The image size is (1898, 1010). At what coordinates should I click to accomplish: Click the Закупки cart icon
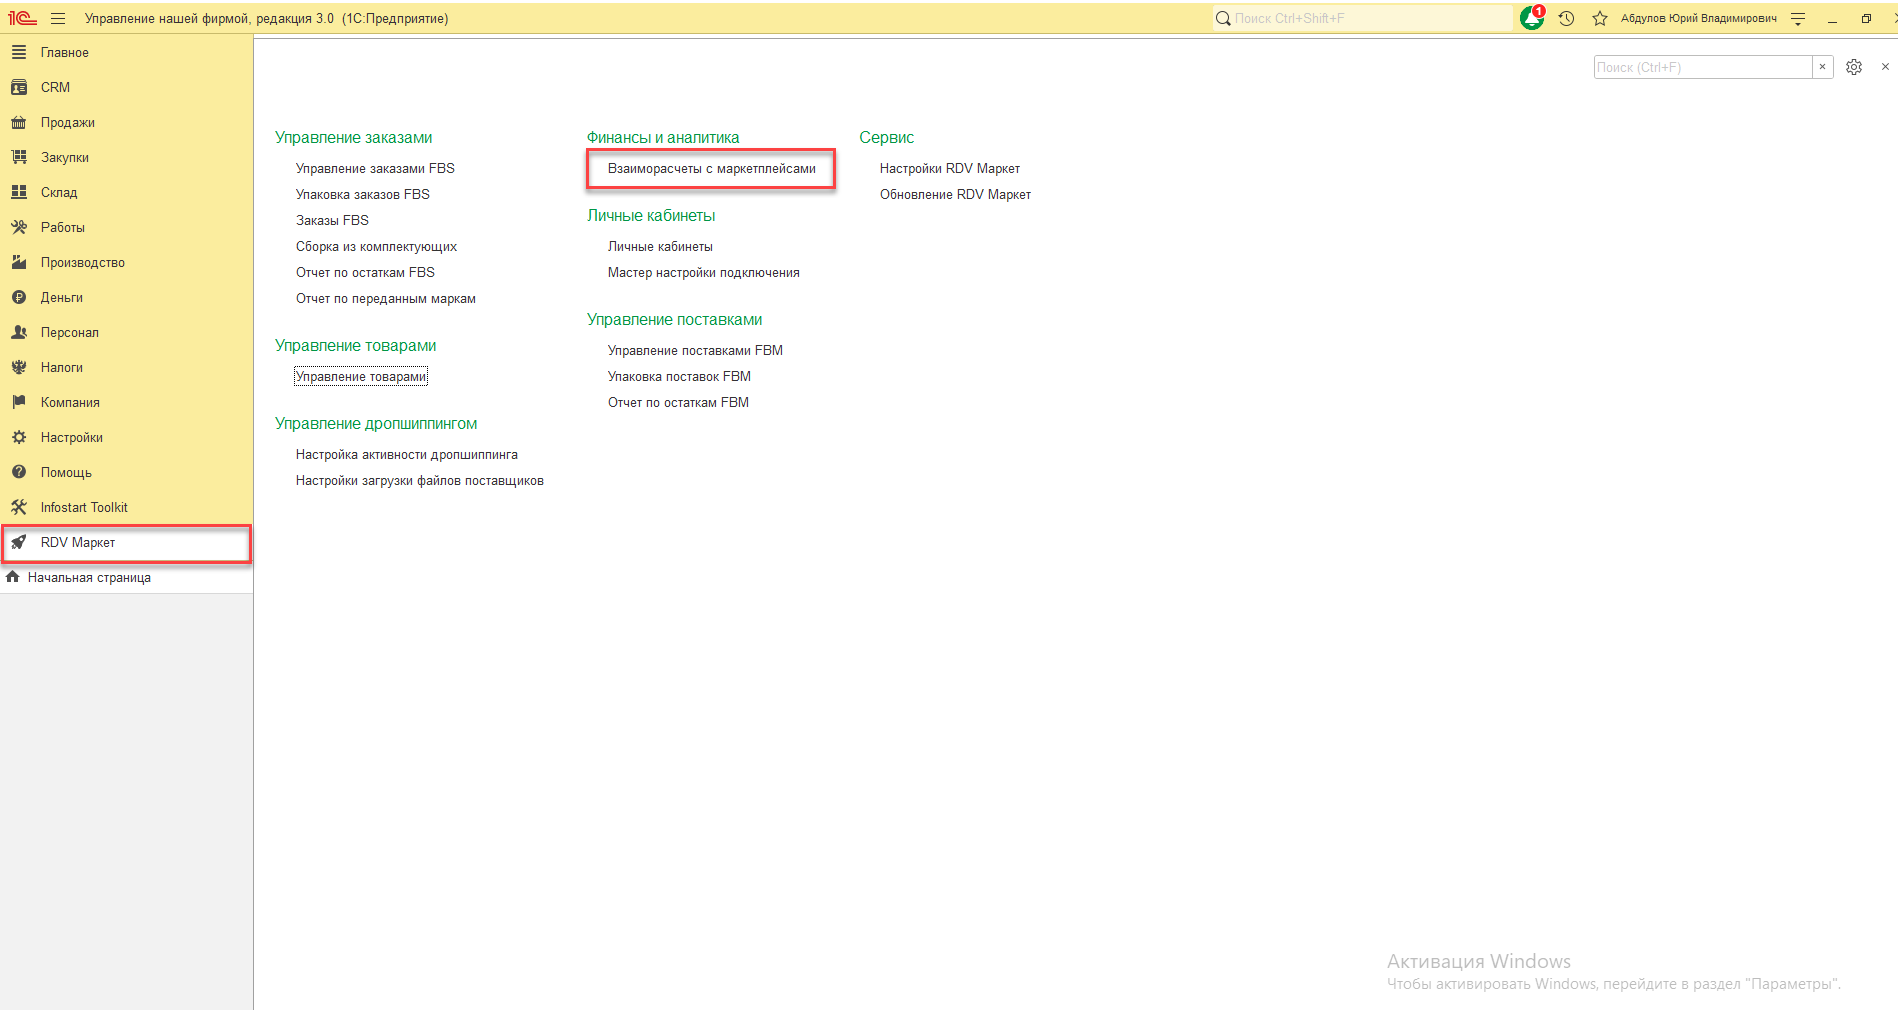pos(19,157)
